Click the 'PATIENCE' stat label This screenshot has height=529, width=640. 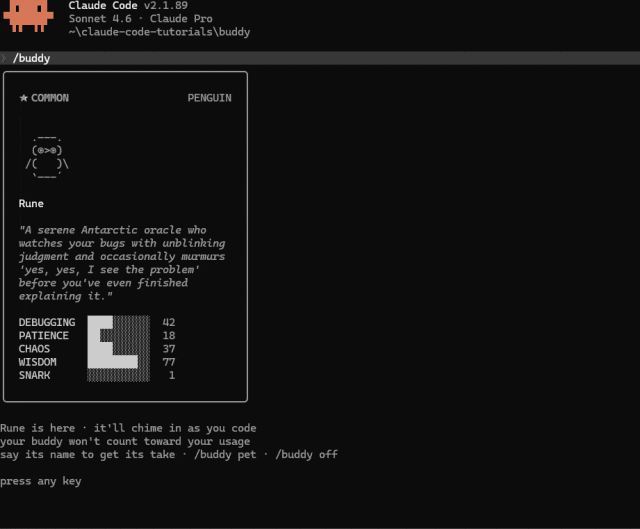[44, 336]
